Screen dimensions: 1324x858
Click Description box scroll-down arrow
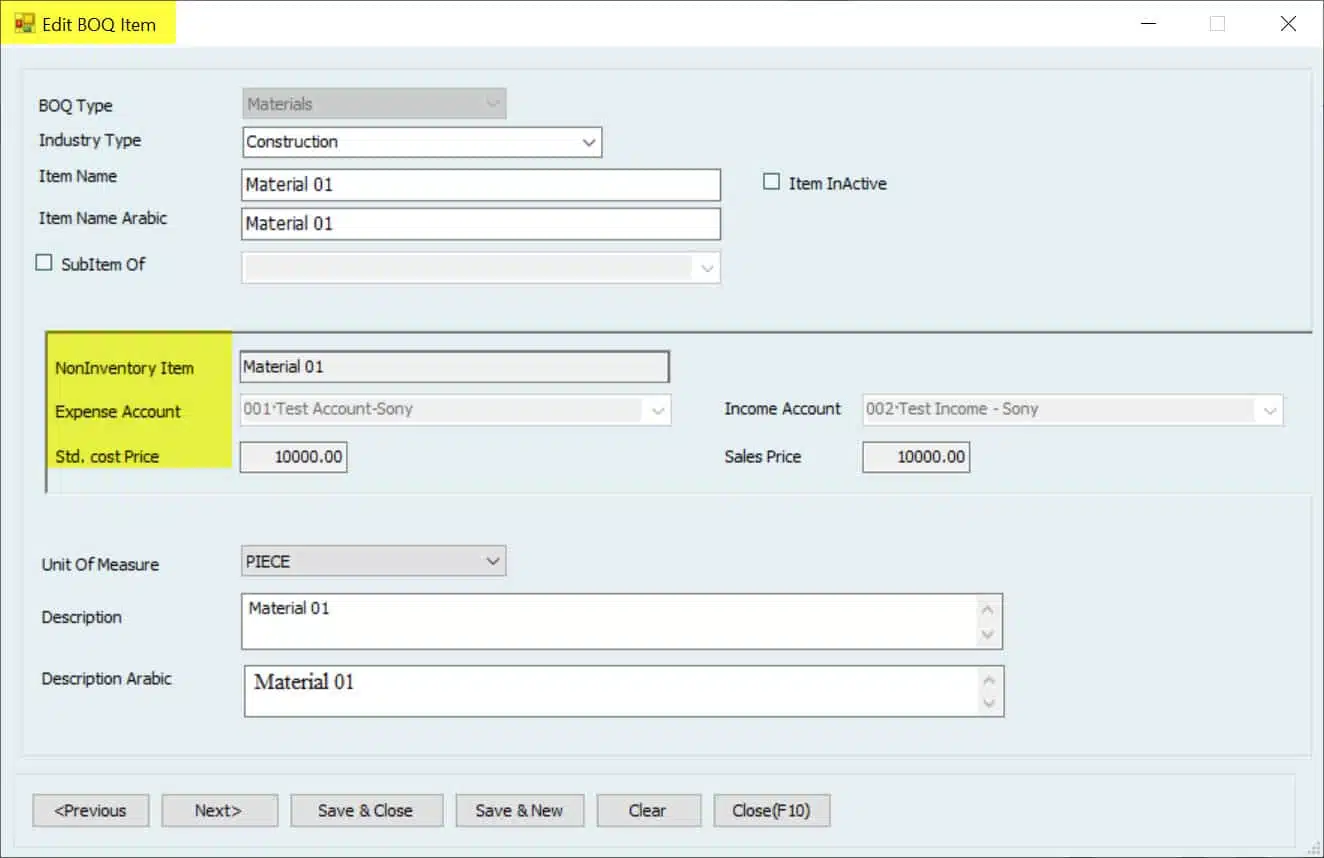(988, 634)
